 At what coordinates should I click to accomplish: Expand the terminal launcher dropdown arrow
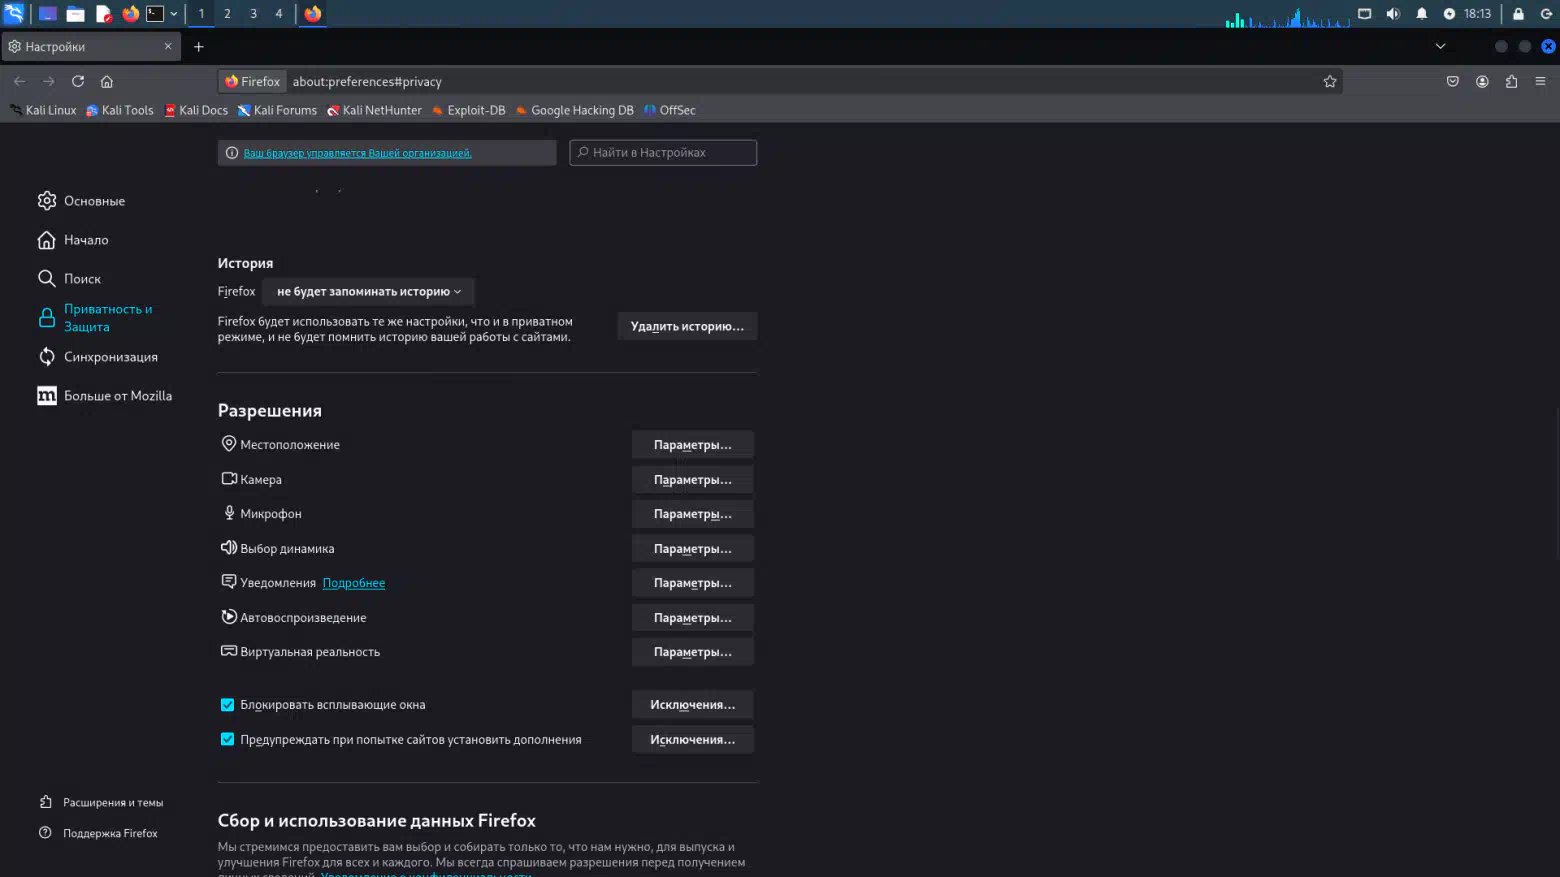tap(174, 14)
